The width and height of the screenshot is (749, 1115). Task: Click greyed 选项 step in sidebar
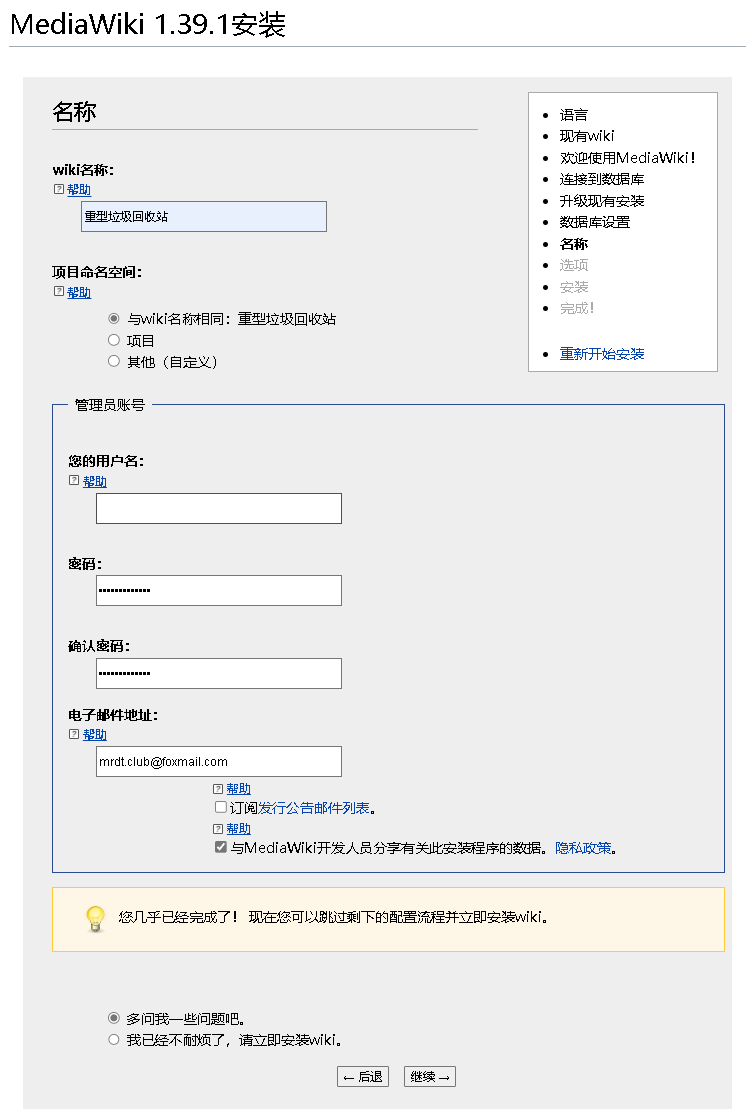[x=573, y=265]
